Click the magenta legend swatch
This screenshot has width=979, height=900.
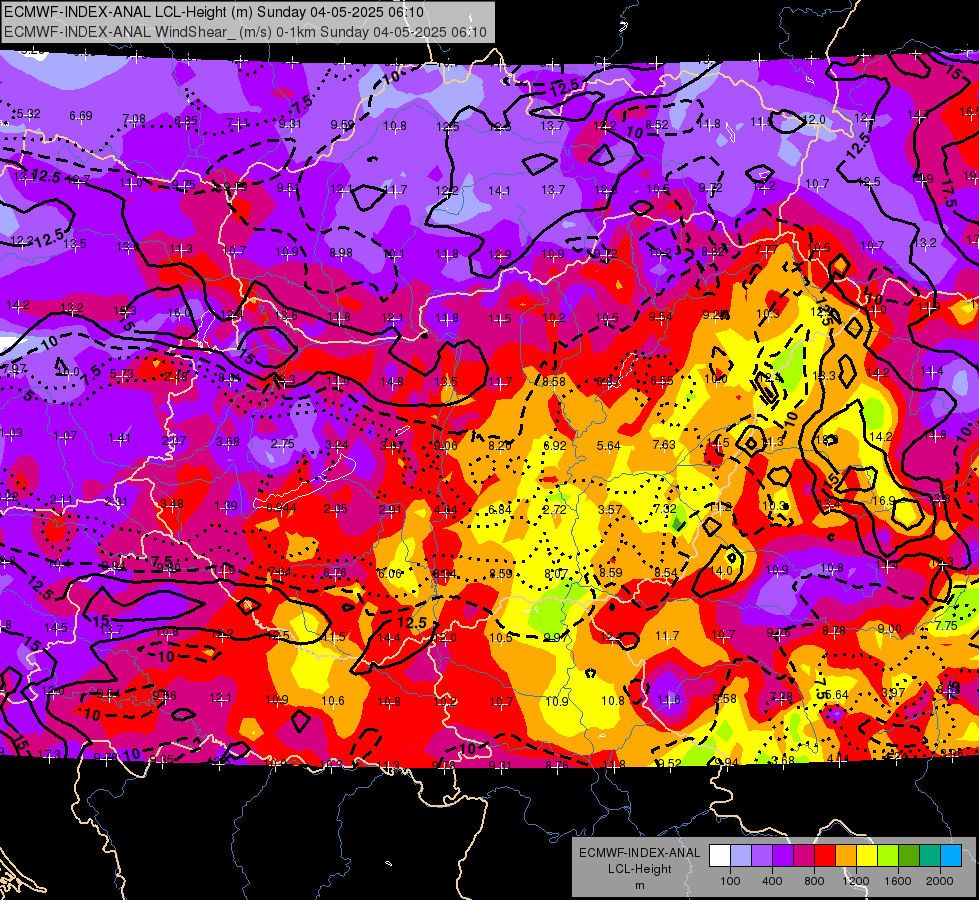coord(804,856)
